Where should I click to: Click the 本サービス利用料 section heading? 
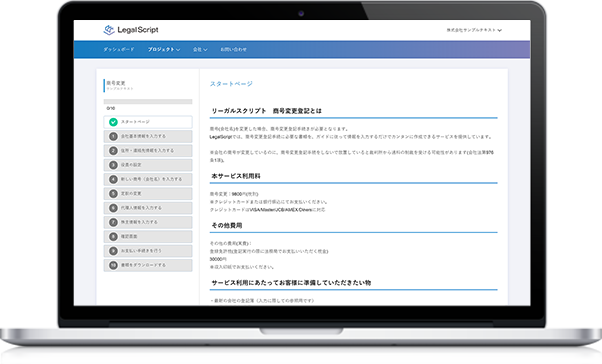click(236, 176)
